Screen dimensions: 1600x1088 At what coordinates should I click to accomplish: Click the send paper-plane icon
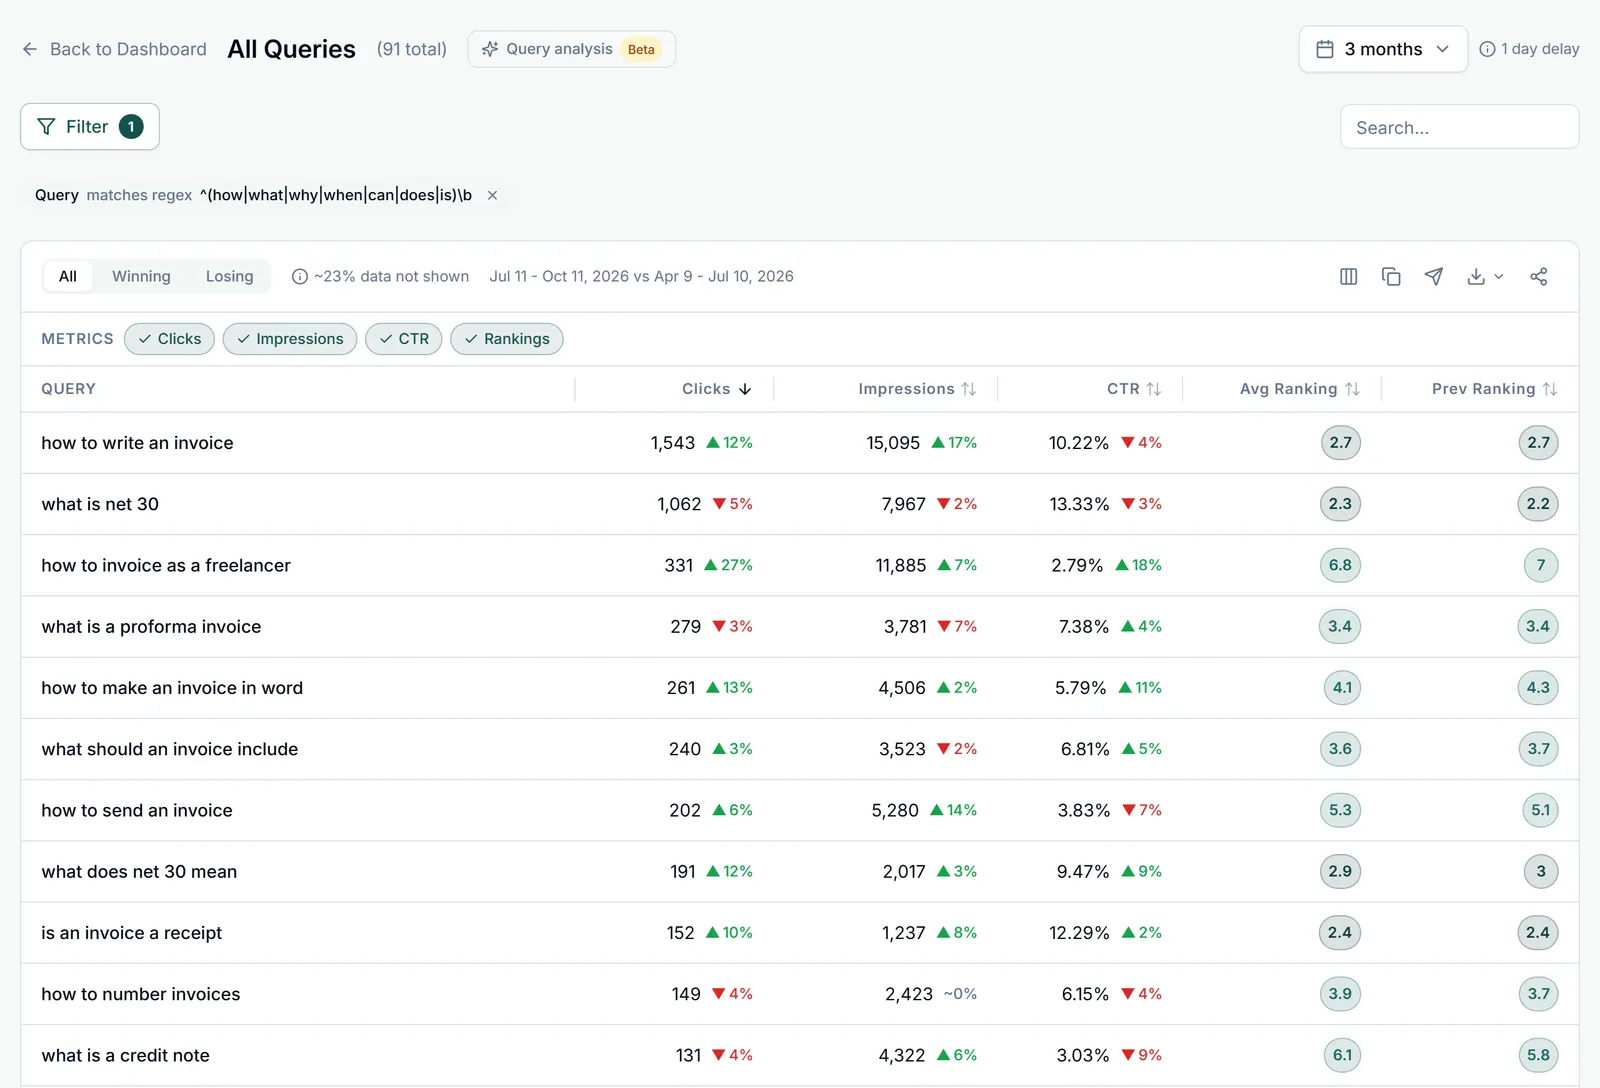click(1433, 277)
